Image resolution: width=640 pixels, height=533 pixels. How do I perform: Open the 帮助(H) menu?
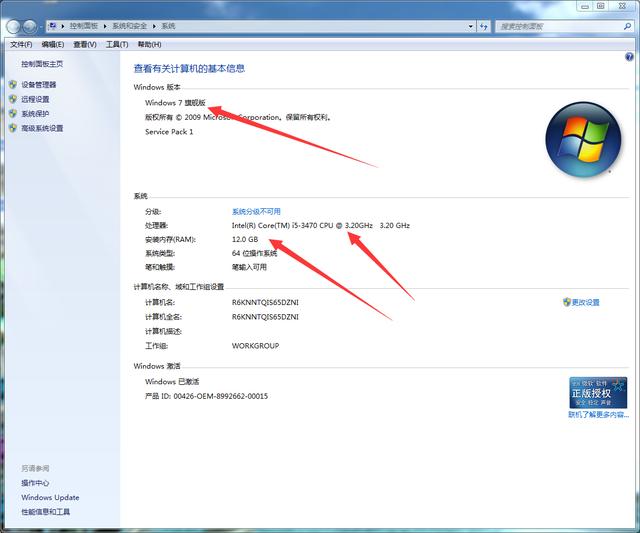tap(149, 44)
